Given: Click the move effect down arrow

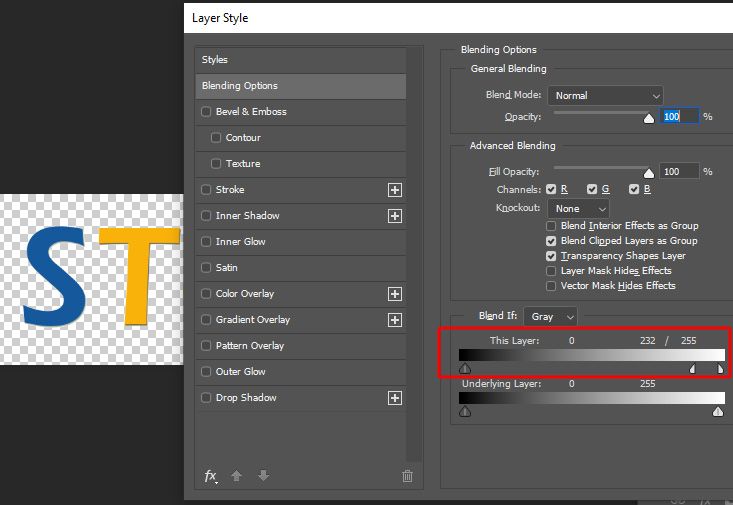Looking at the screenshot, I should click(264, 476).
